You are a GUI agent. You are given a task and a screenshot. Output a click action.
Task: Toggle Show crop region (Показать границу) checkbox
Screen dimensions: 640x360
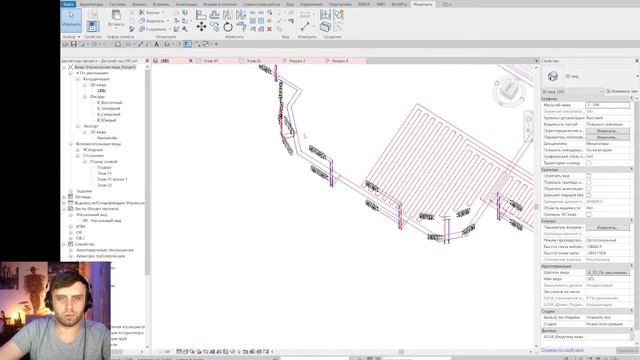[x=589, y=182]
